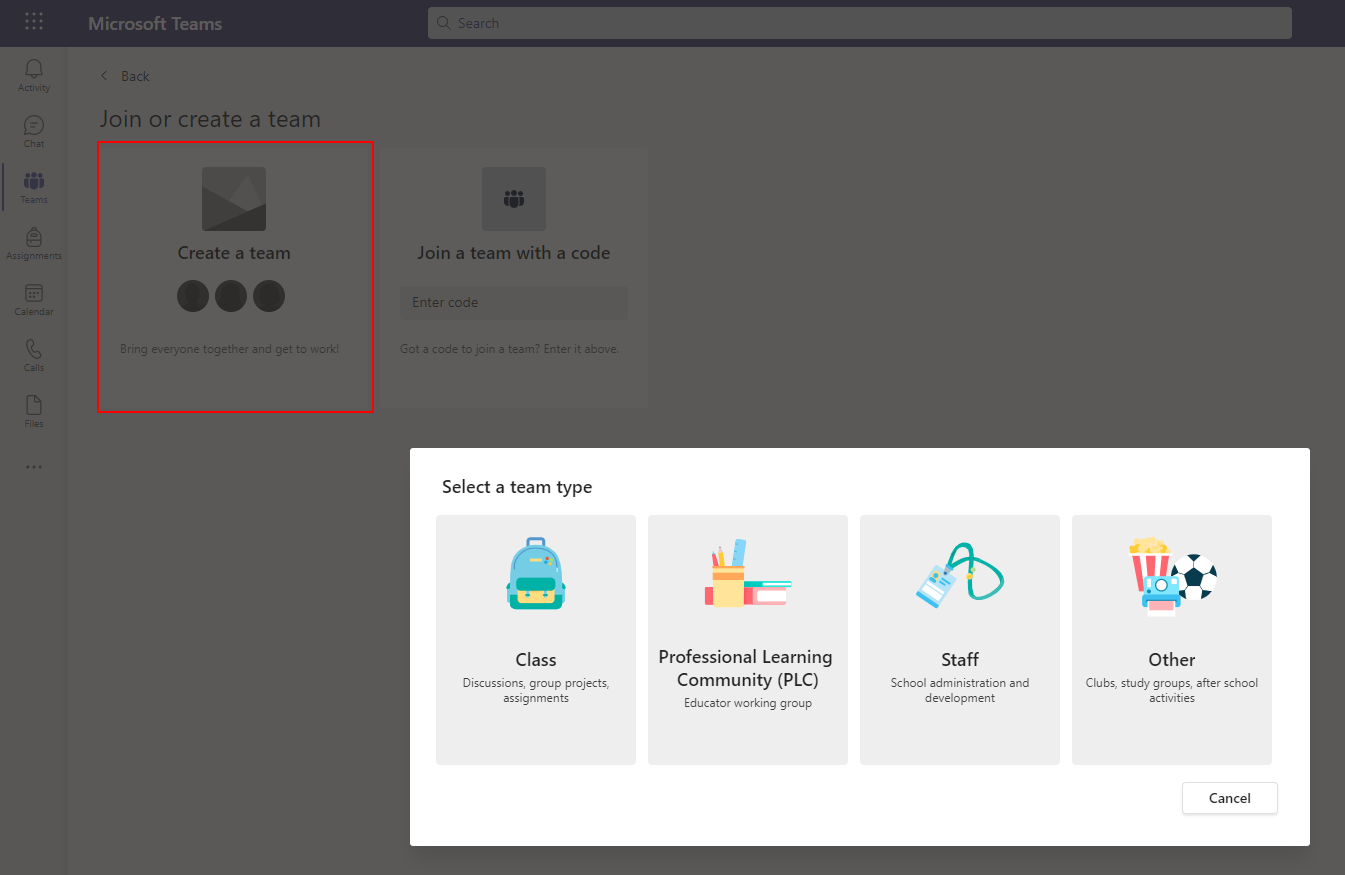The height and width of the screenshot is (875, 1345).
Task: Click the Enter code field
Action: [x=514, y=303]
